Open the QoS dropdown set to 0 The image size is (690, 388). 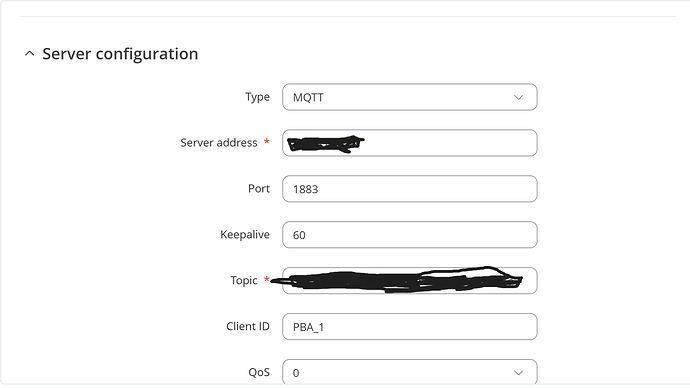click(x=410, y=372)
